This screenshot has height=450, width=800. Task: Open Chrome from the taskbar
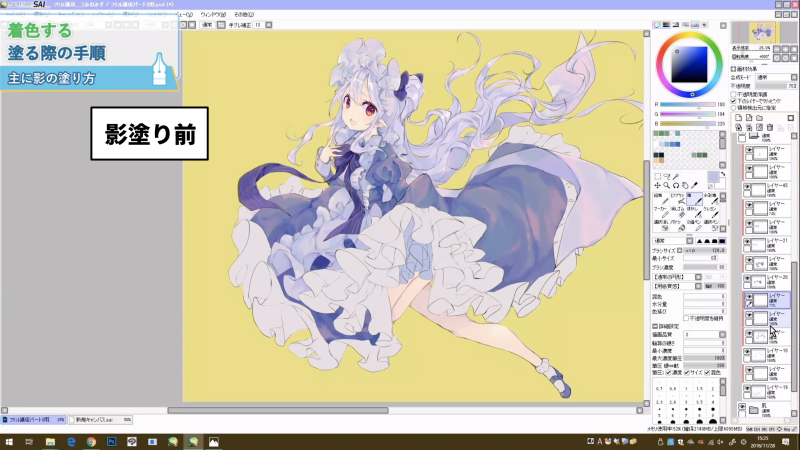[x=91, y=442]
